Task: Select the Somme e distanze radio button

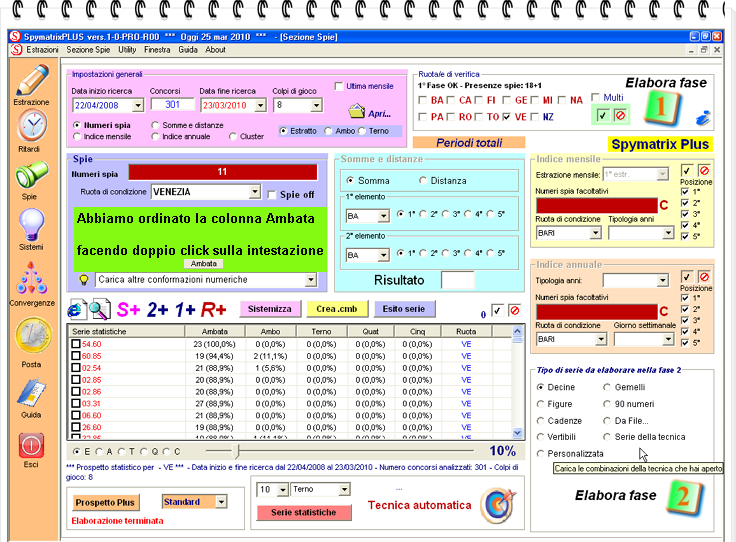Action: pos(155,125)
